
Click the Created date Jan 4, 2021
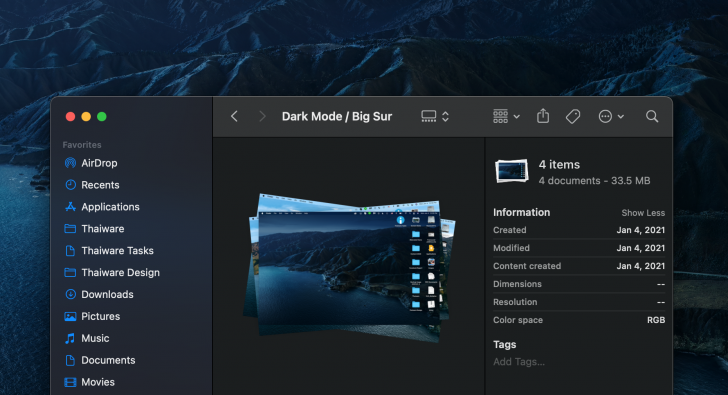tap(641, 230)
